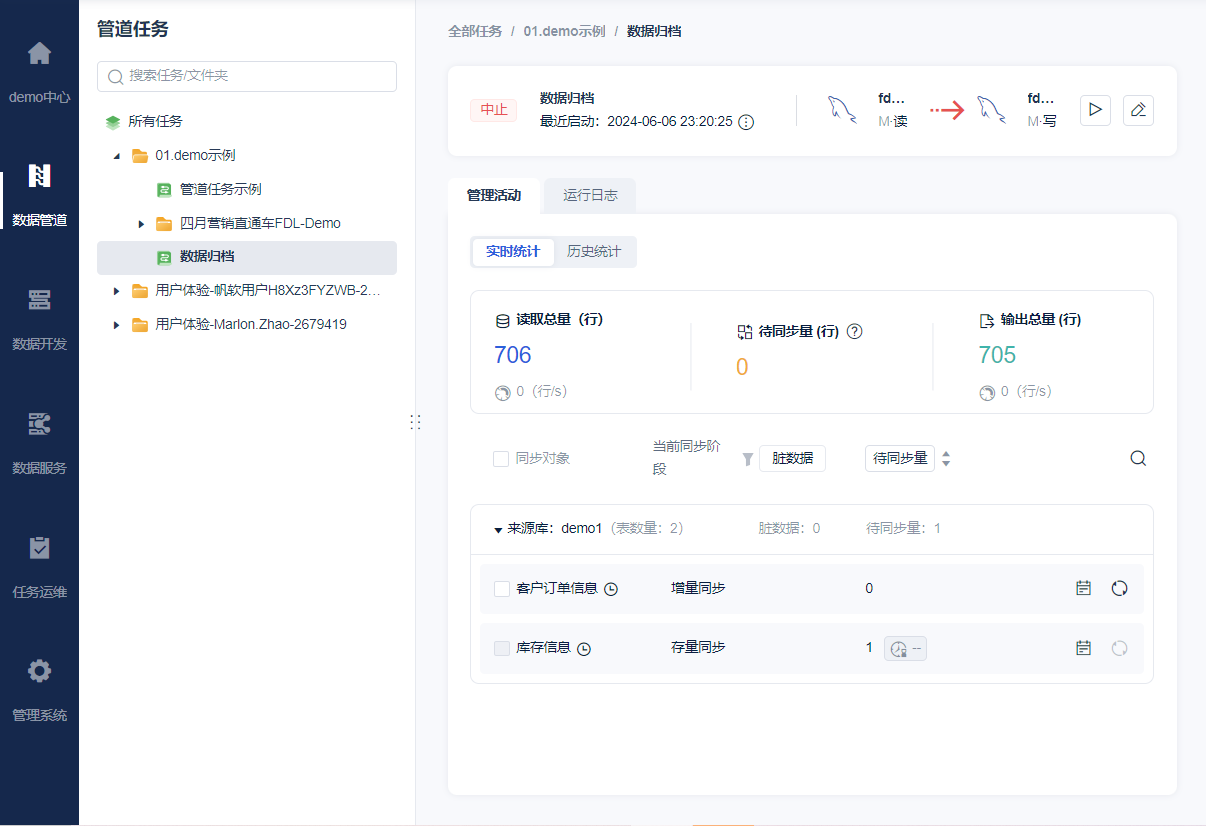Select 数据归档 in the task tree

point(247,257)
